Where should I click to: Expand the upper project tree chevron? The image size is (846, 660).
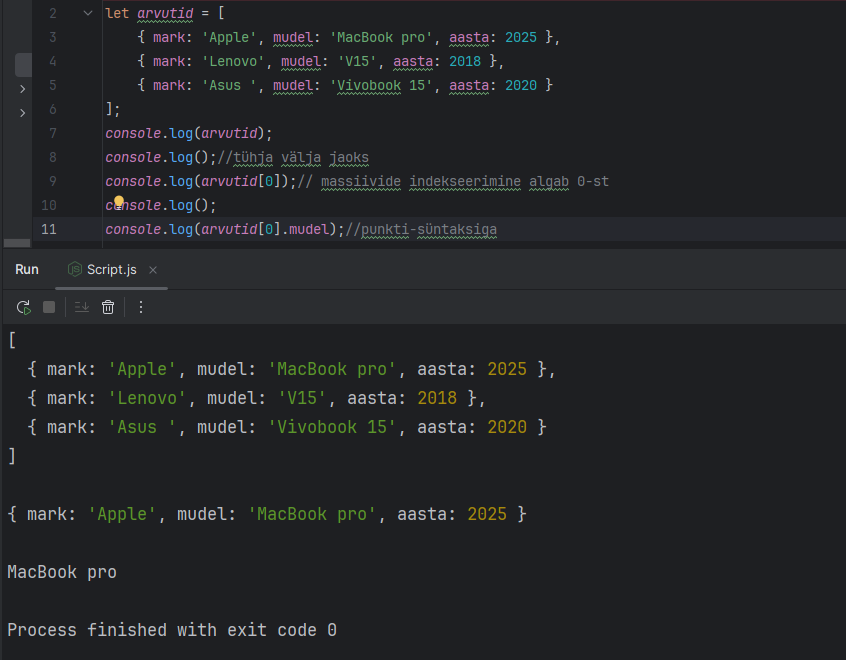pos(22,89)
